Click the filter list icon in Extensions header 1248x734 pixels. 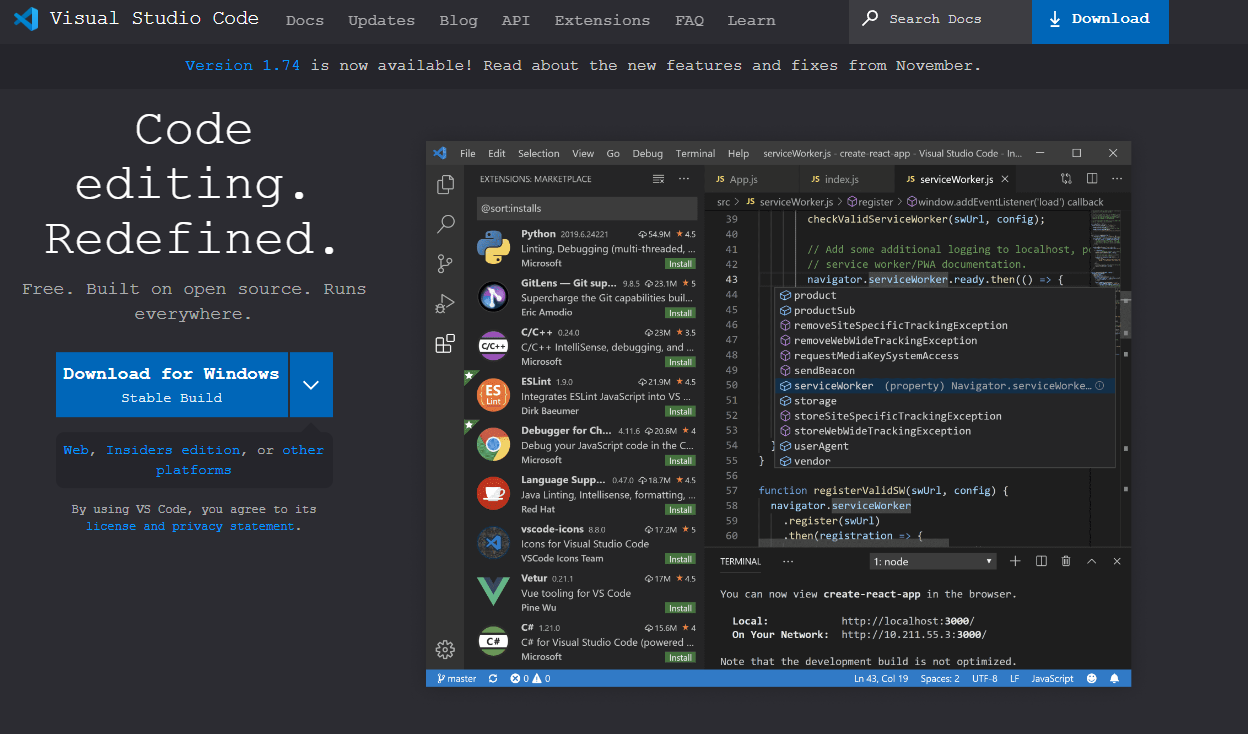pyautogui.click(x=658, y=179)
